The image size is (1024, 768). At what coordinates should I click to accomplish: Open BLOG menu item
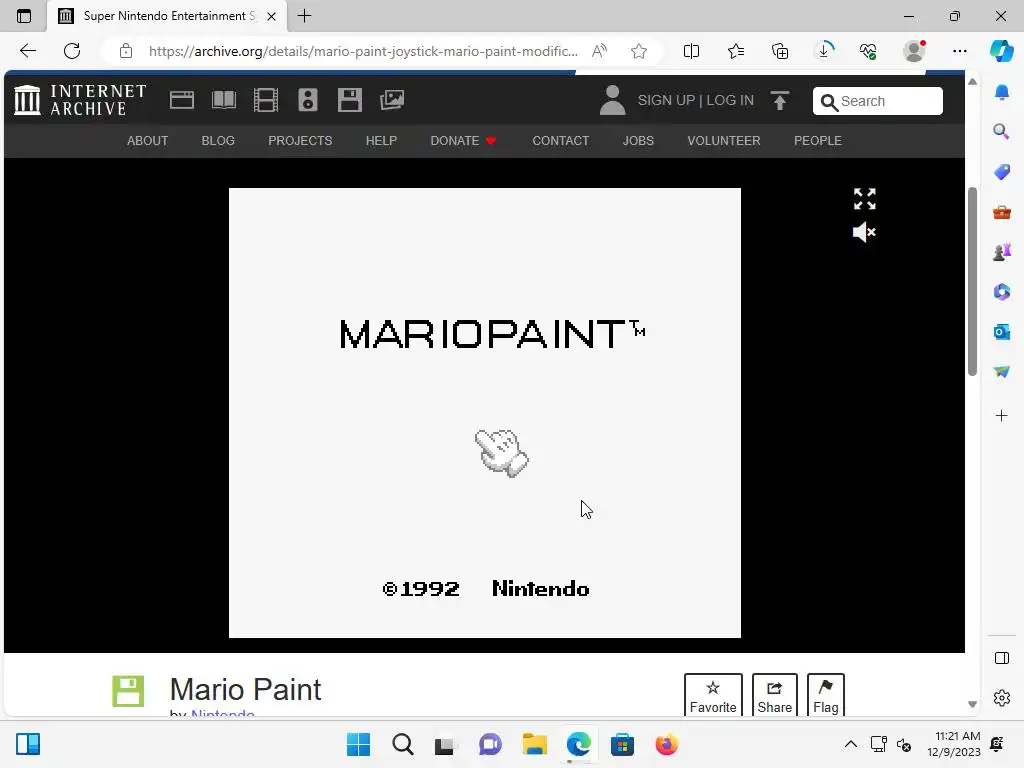[218, 140]
